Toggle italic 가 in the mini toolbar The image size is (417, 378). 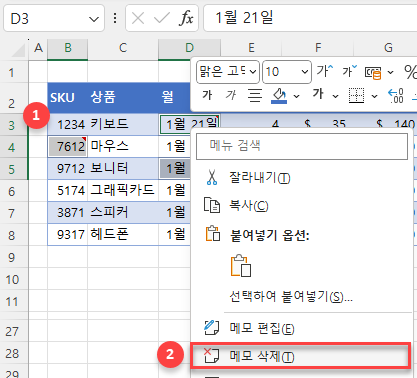click(231, 95)
